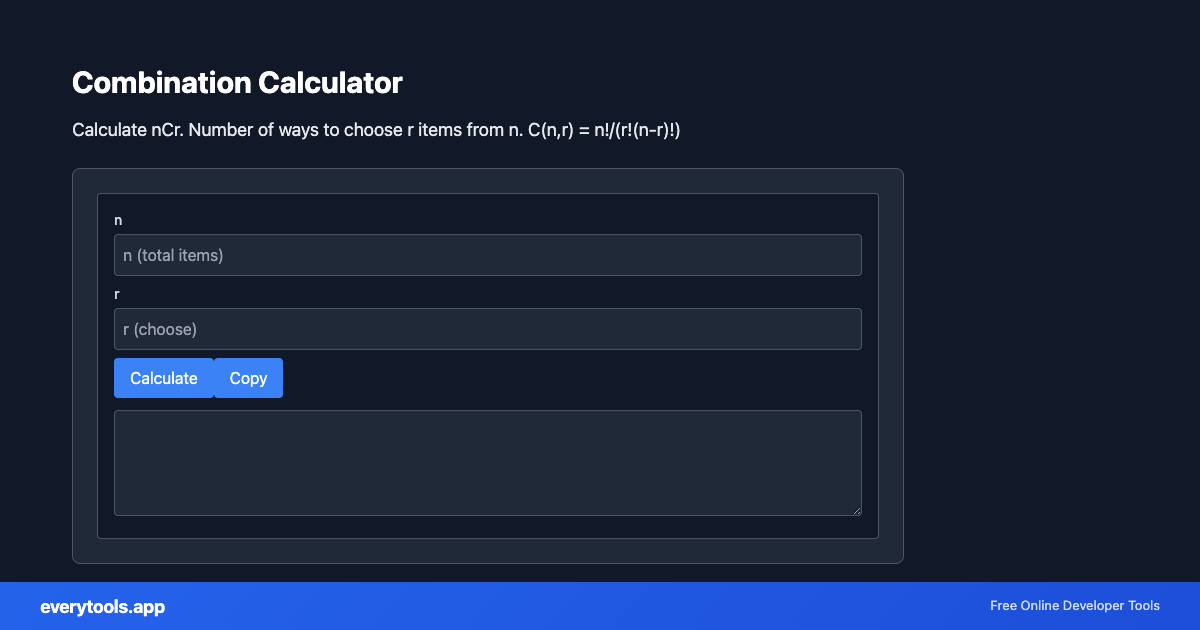Image resolution: width=1200 pixels, height=630 pixels.
Task: Copy the combination result with Copy
Action: 247,378
